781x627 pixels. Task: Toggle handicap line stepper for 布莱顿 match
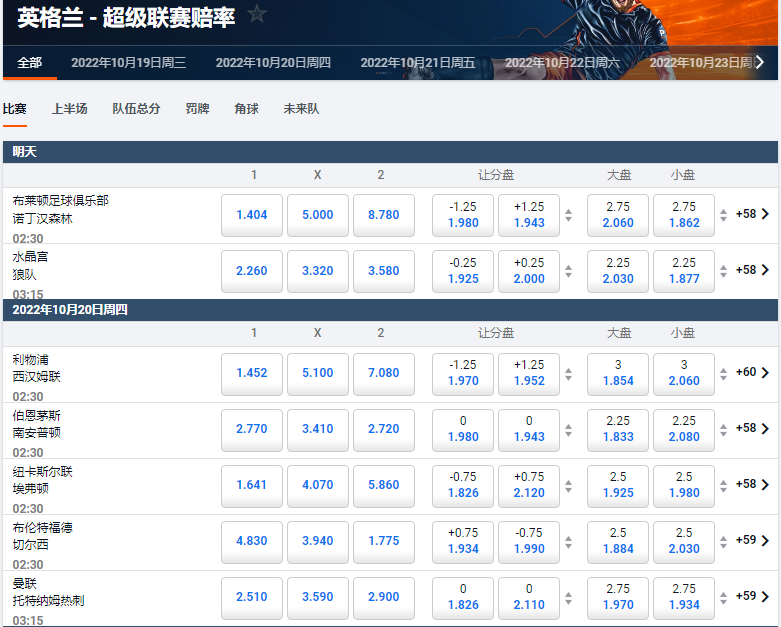coord(569,215)
